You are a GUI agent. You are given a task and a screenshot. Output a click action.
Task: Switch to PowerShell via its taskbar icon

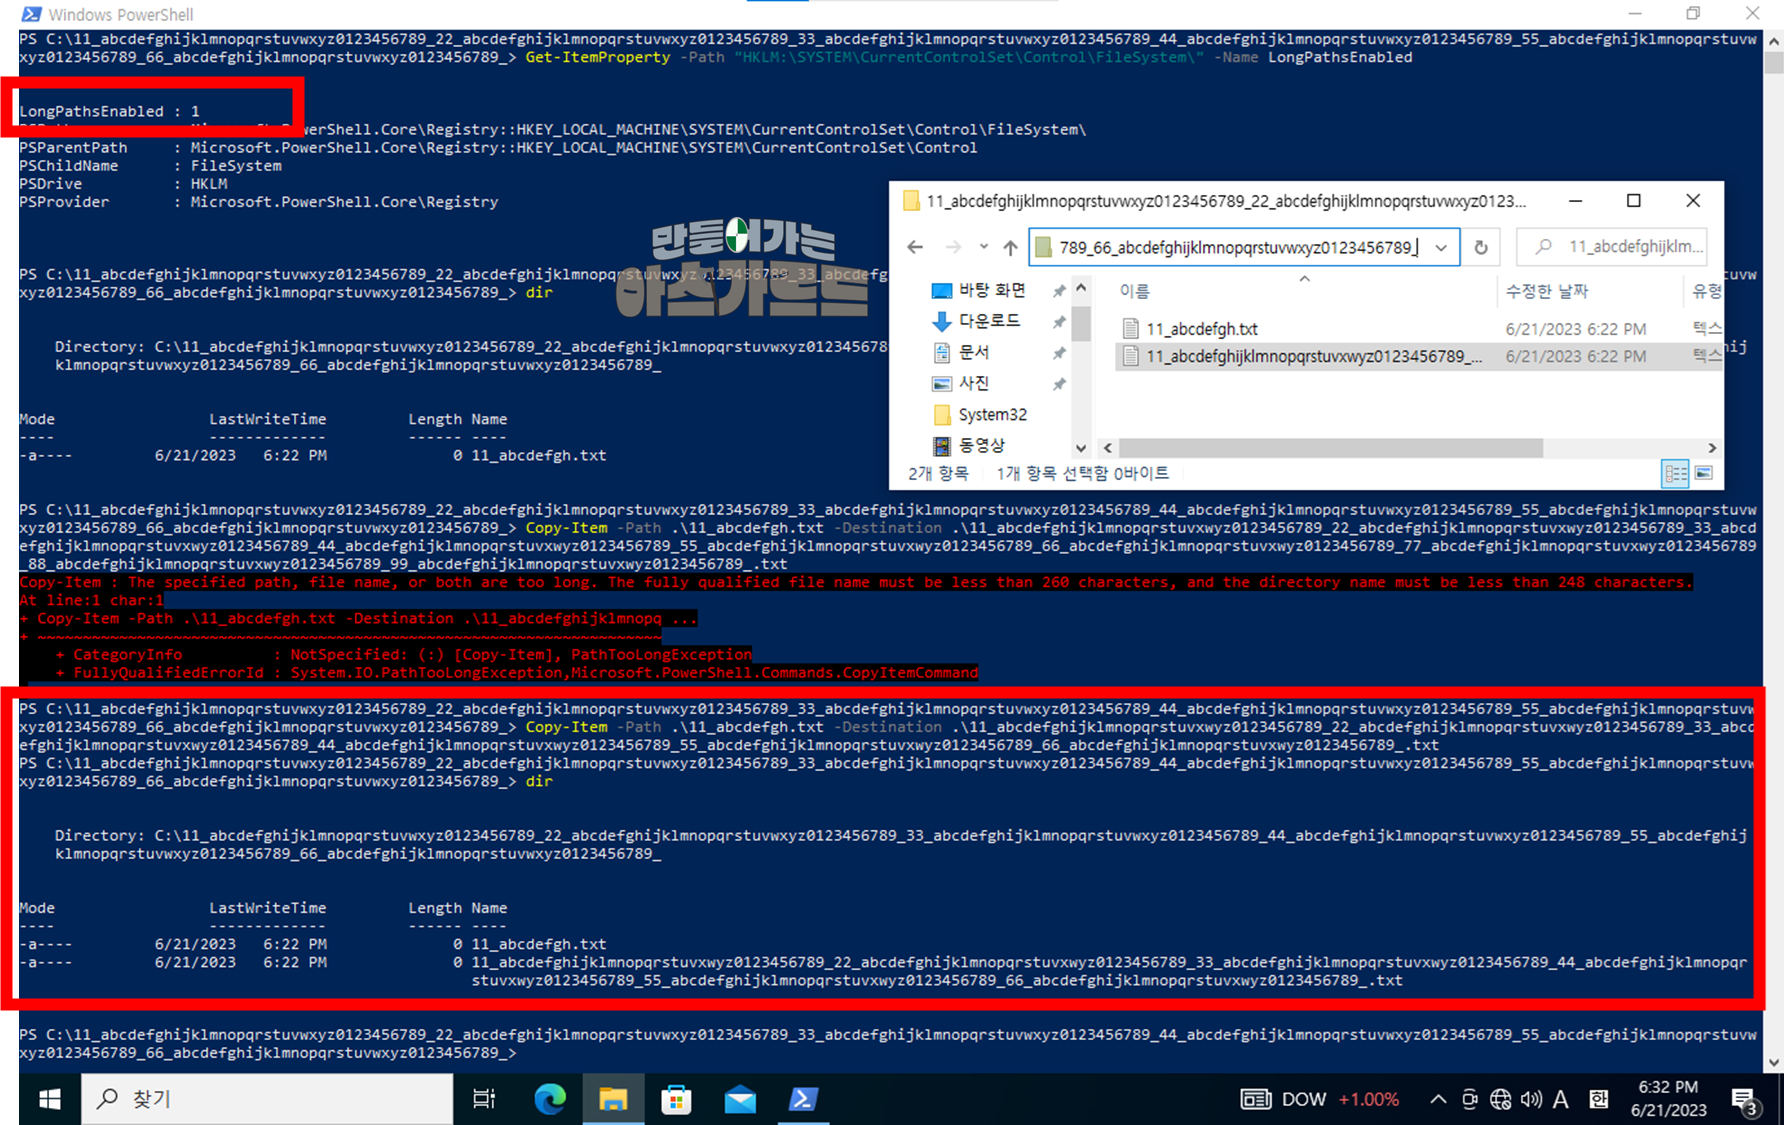pyautogui.click(x=803, y=1099)
